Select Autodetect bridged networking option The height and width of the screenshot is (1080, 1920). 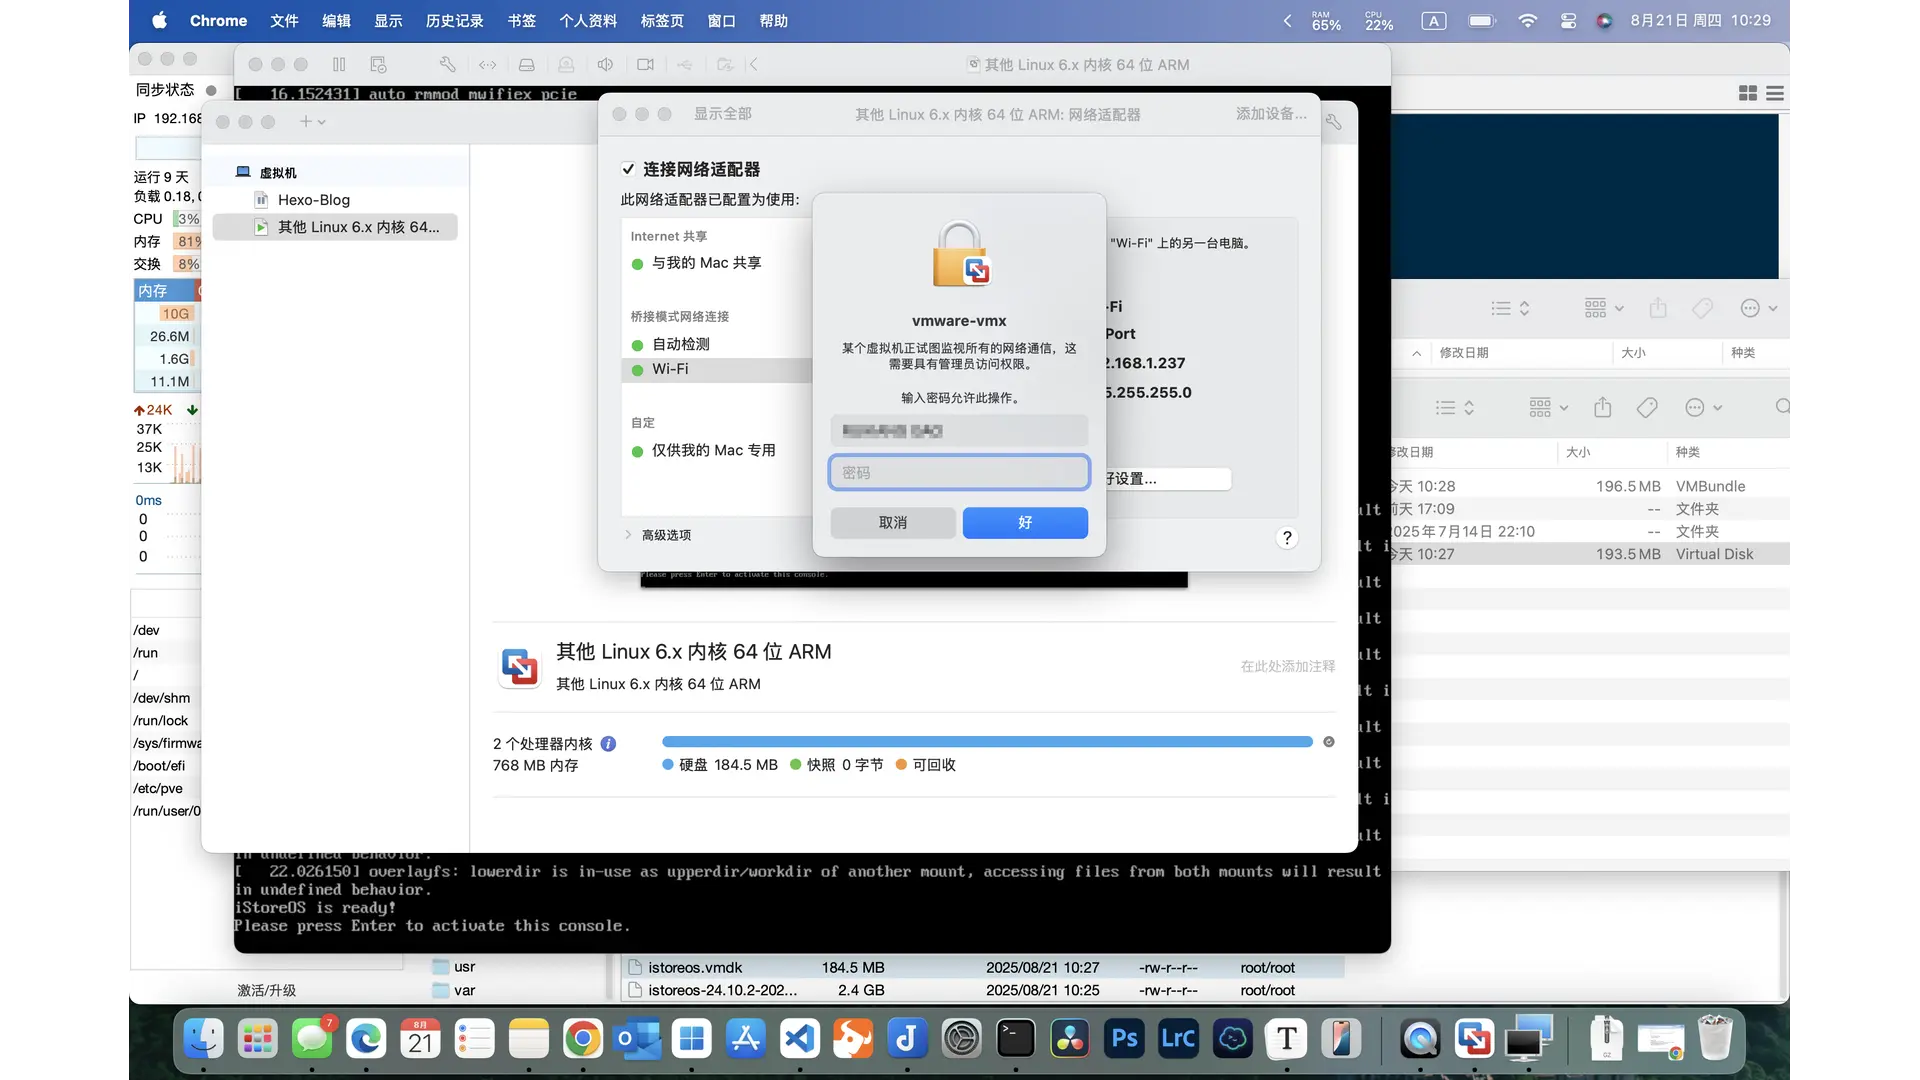click(680, 344)
